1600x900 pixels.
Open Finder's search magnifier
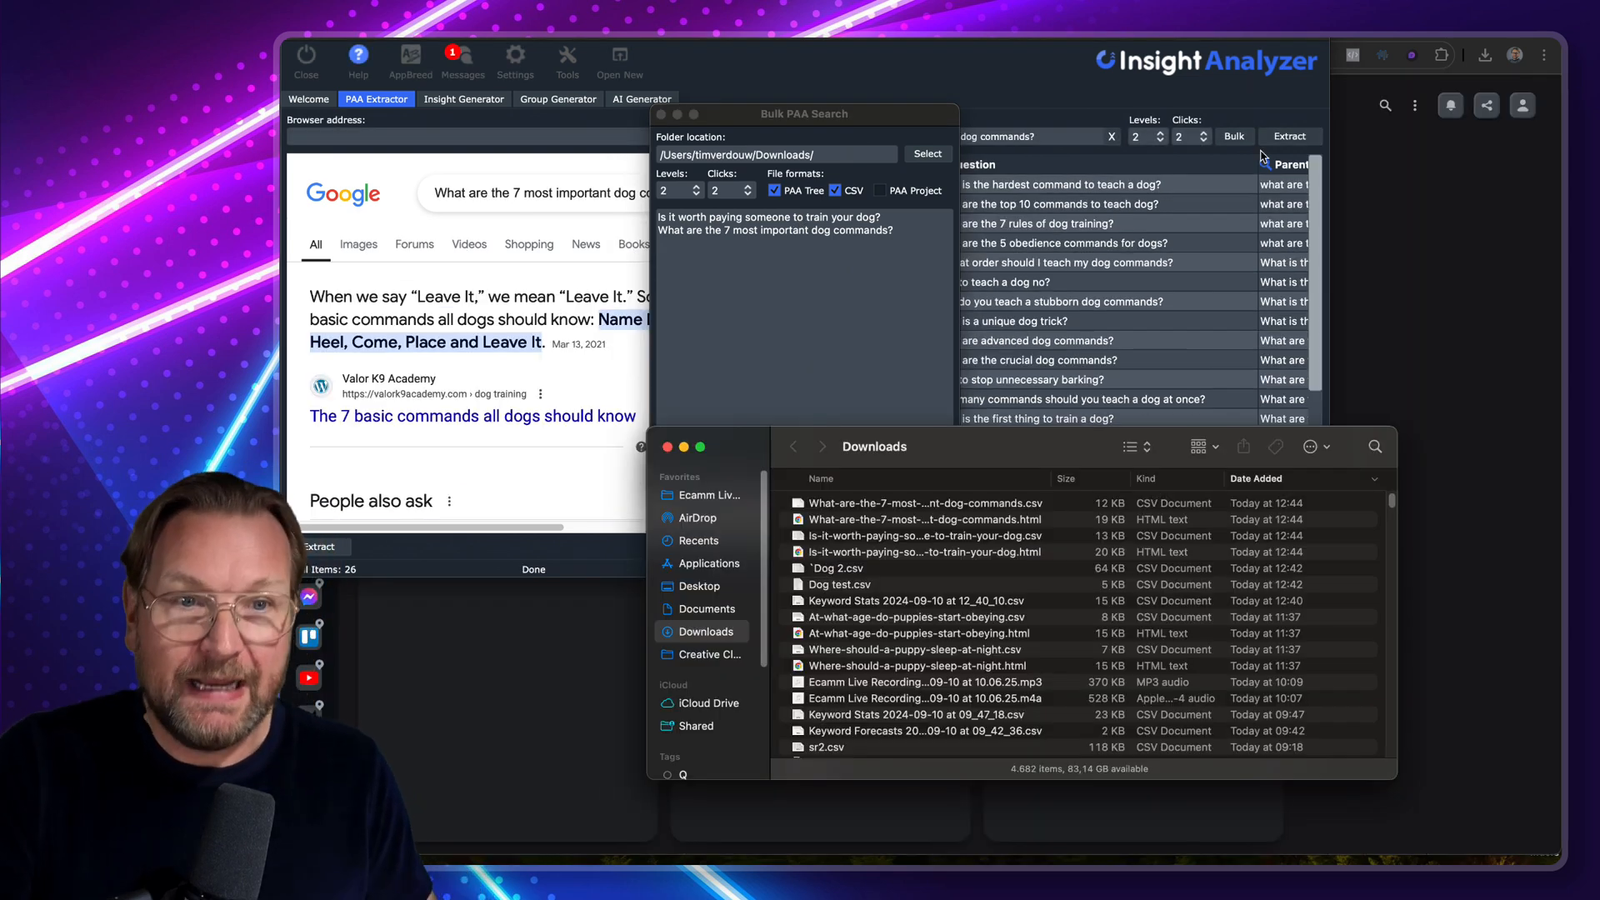point(1375,447)
